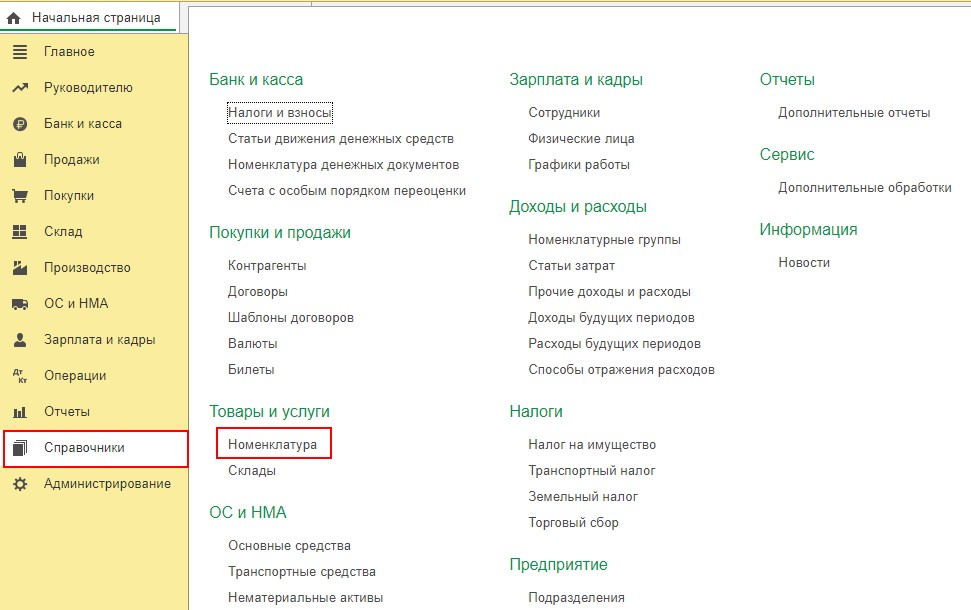The height and width of the screenshot is (610, 971).
Task: Click the ruble coin icon for Банк и касса
Action: [x=20, y=124]
